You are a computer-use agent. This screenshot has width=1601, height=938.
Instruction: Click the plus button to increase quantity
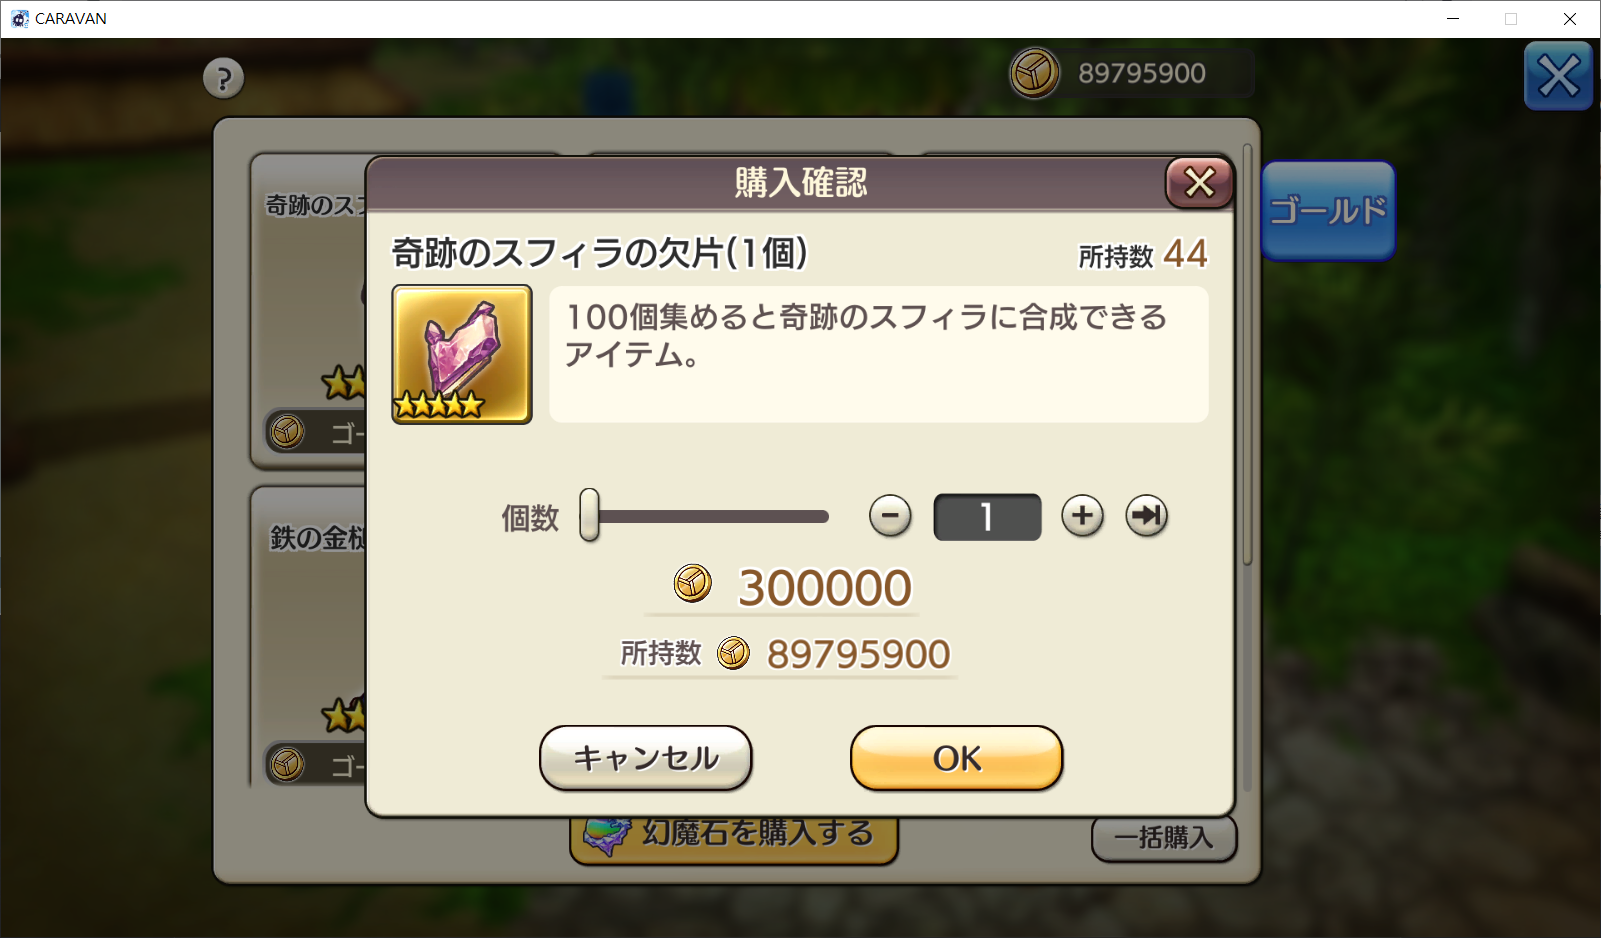click(x=1082, y=516)
